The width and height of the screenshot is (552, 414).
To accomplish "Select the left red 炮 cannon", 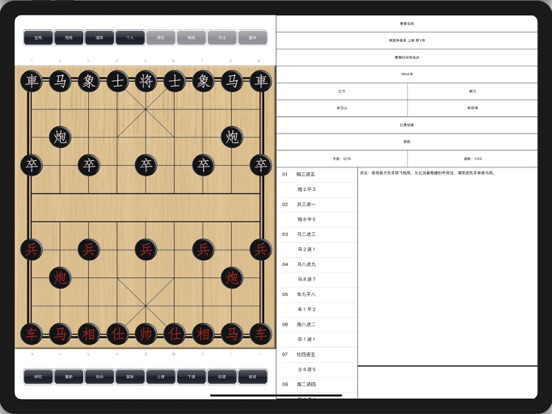I will [60, 278].
